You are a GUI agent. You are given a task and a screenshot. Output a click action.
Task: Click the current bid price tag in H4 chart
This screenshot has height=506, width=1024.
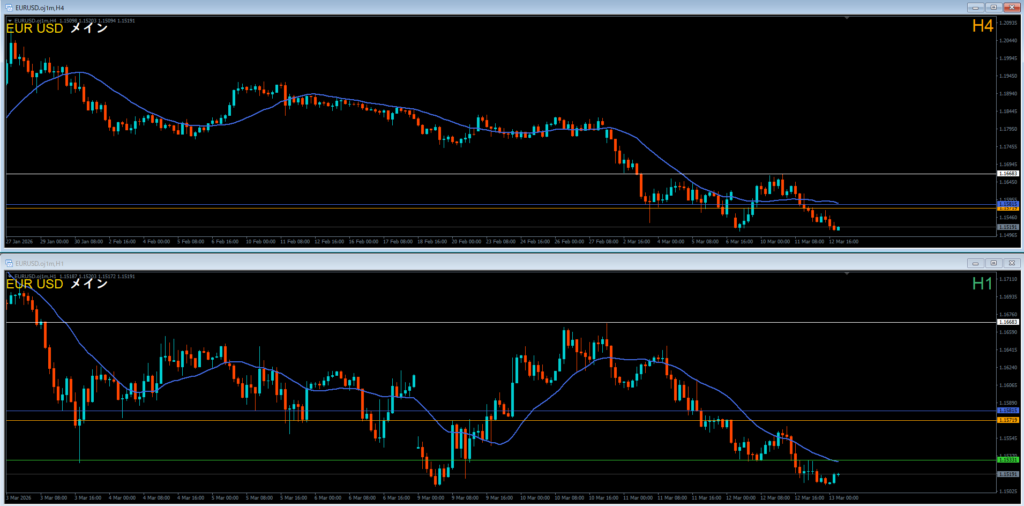coord(1008,228)
